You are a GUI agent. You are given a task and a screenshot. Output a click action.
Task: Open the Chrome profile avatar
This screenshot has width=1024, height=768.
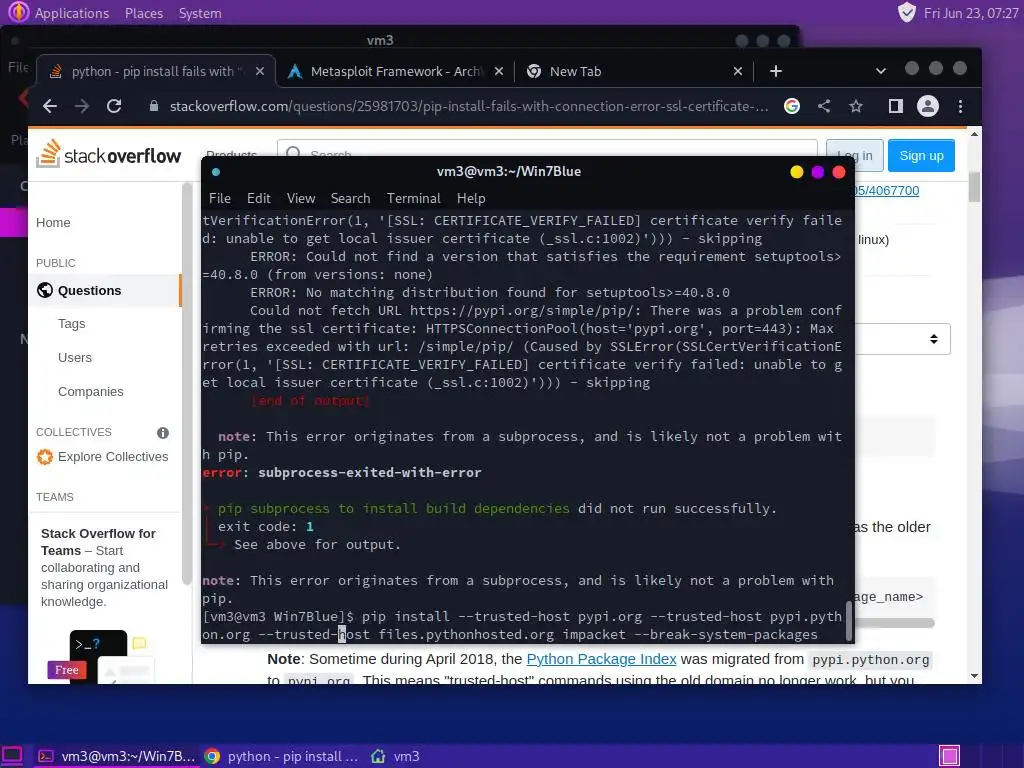coord(927,106)
